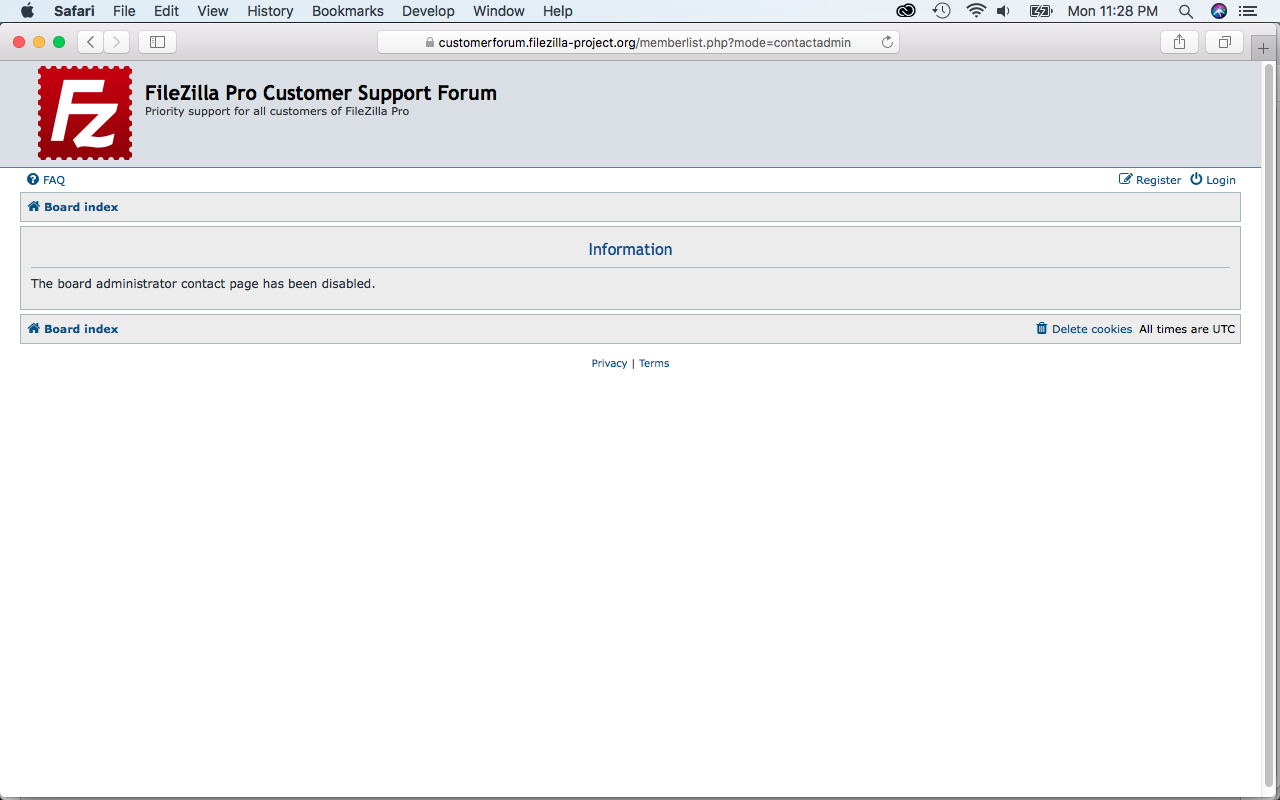Open Spotlight search magnifier icon
This screenshot has width=1280, height=800.
coord(1186,11)
